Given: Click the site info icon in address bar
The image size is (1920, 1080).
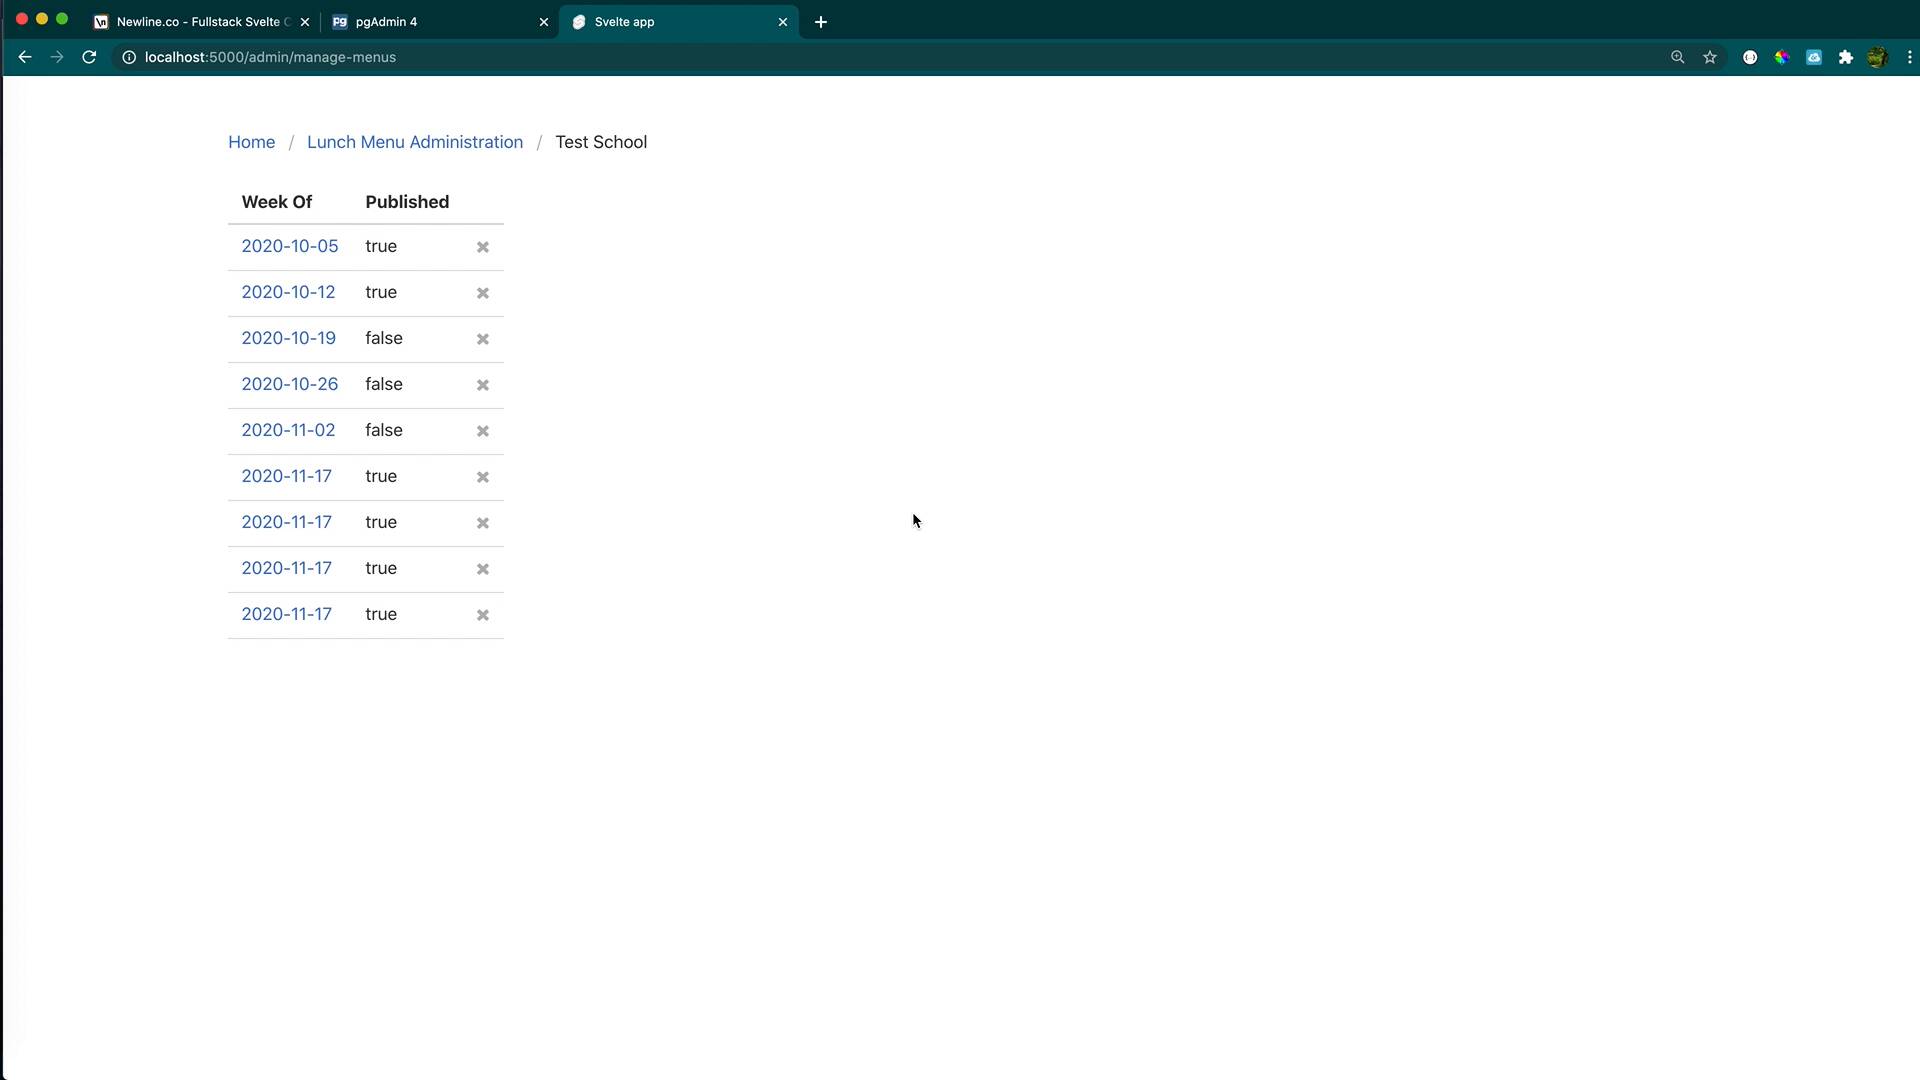Looking at the screenshot, I should (128, 57).
